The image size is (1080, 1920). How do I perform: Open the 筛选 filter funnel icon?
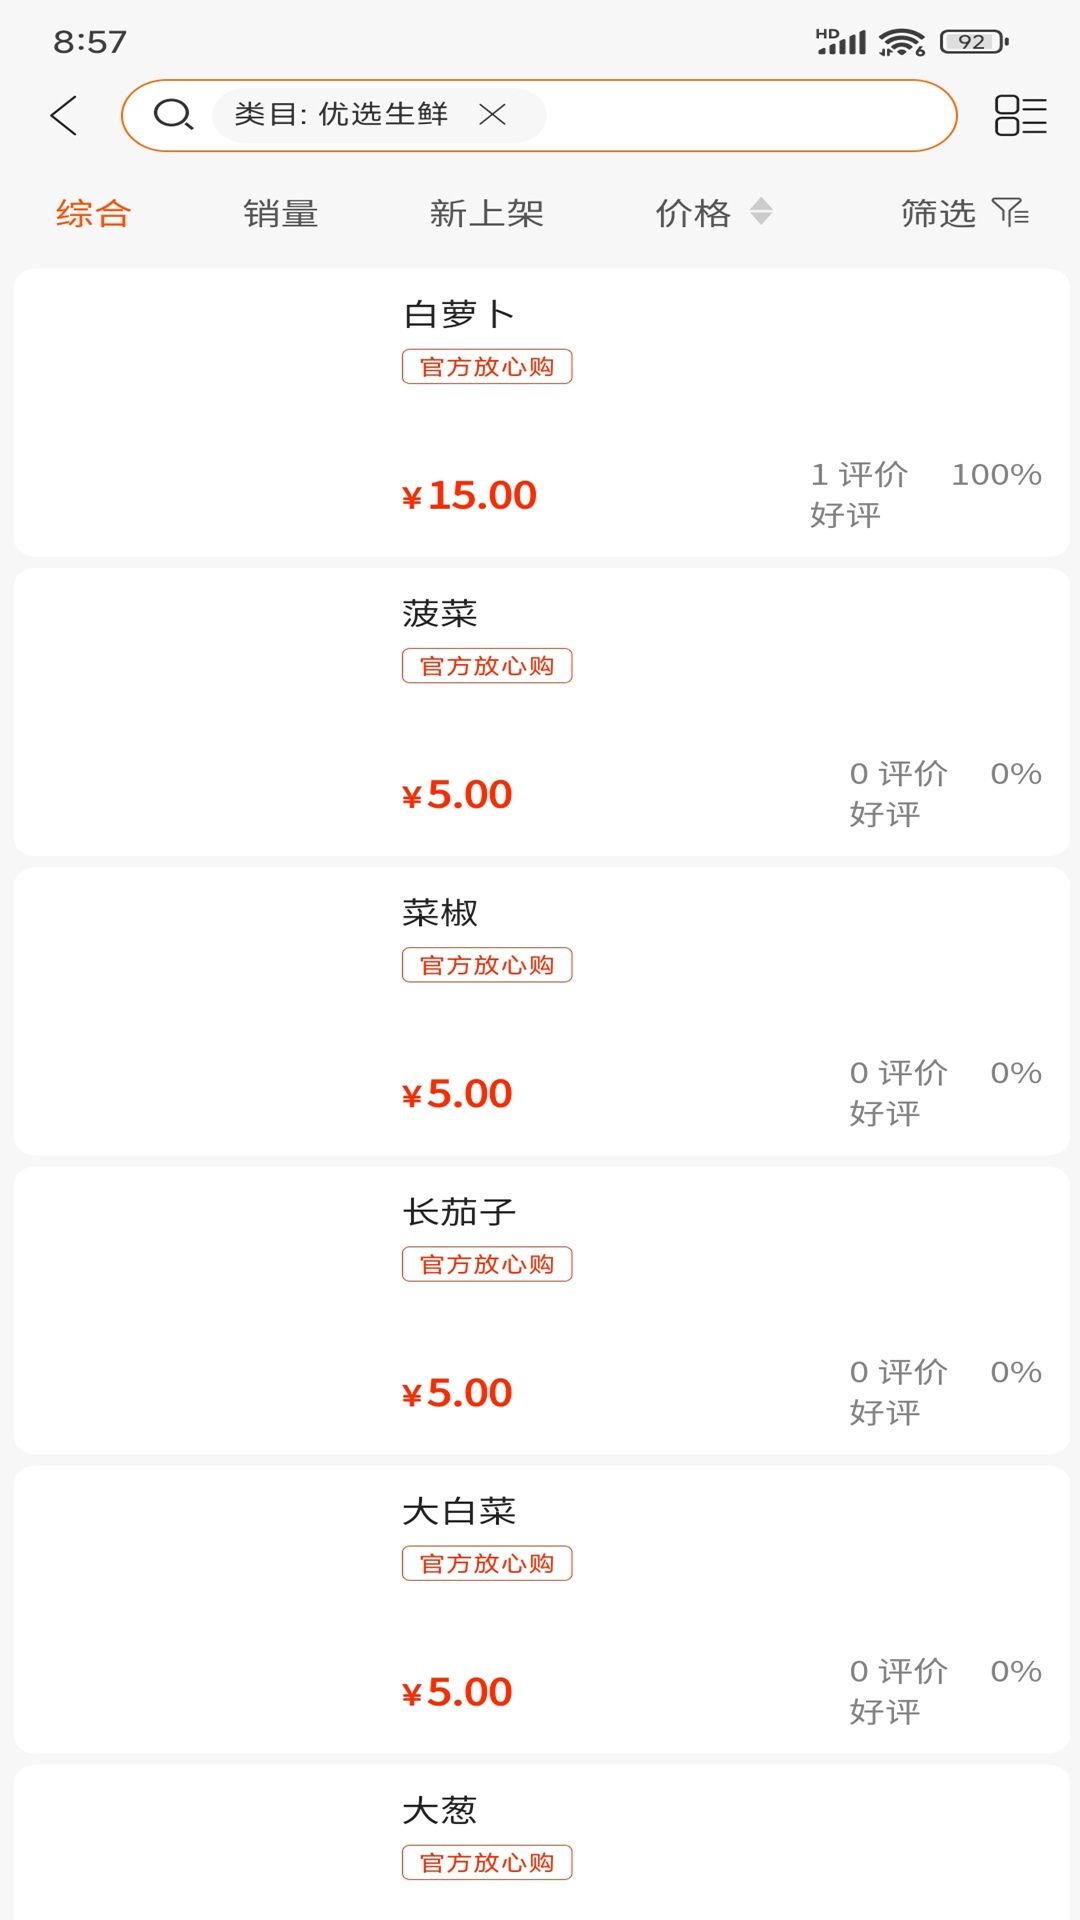[x=1010, y=212]
